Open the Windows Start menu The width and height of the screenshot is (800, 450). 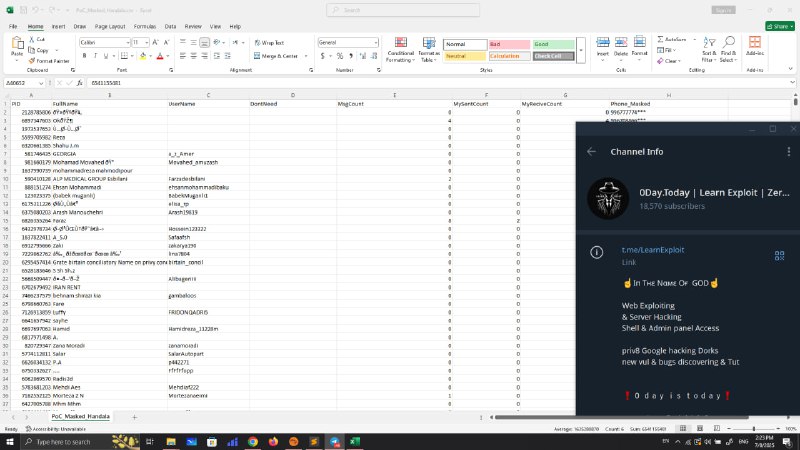click(10, 441)
